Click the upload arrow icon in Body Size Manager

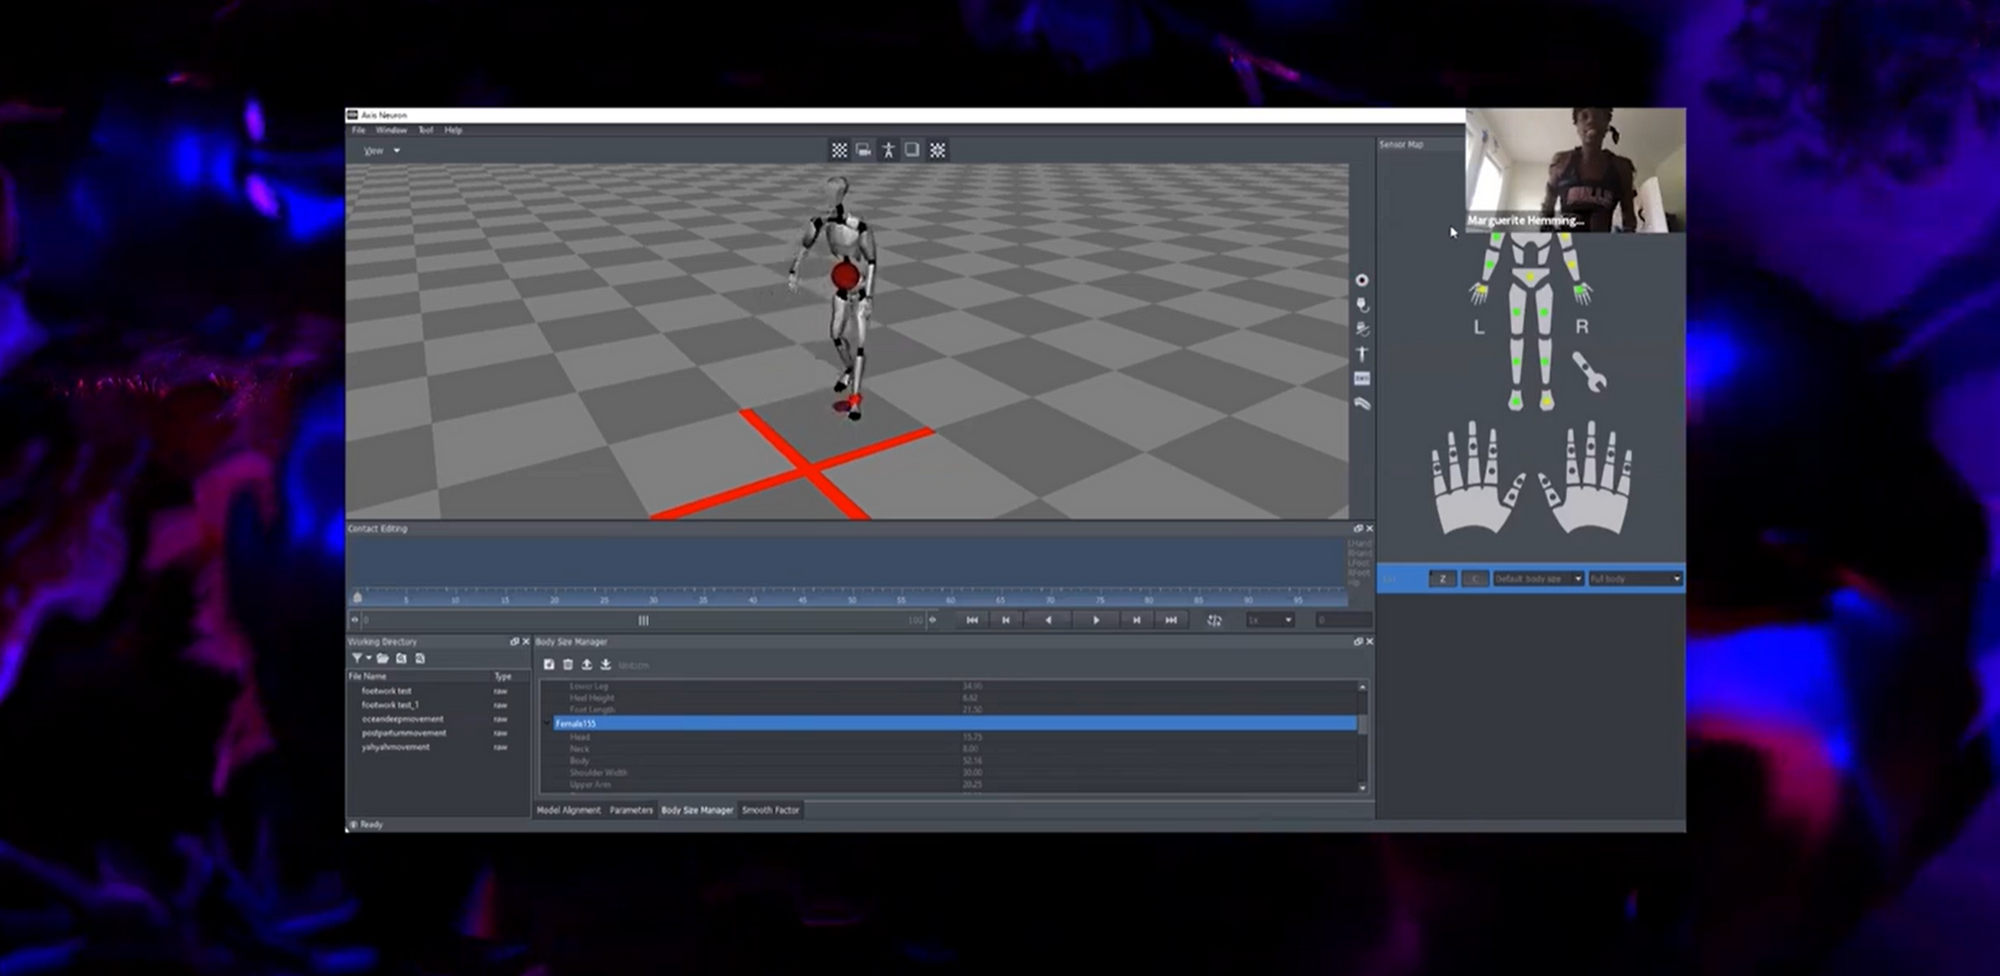click(587, 665)
